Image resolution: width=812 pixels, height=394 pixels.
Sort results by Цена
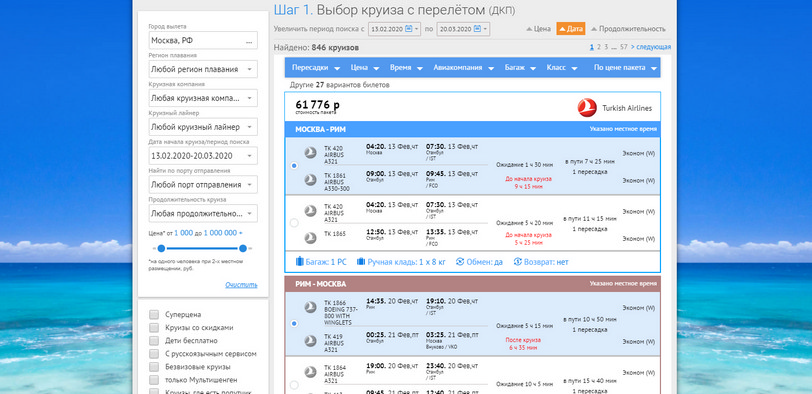pos(538,29)
